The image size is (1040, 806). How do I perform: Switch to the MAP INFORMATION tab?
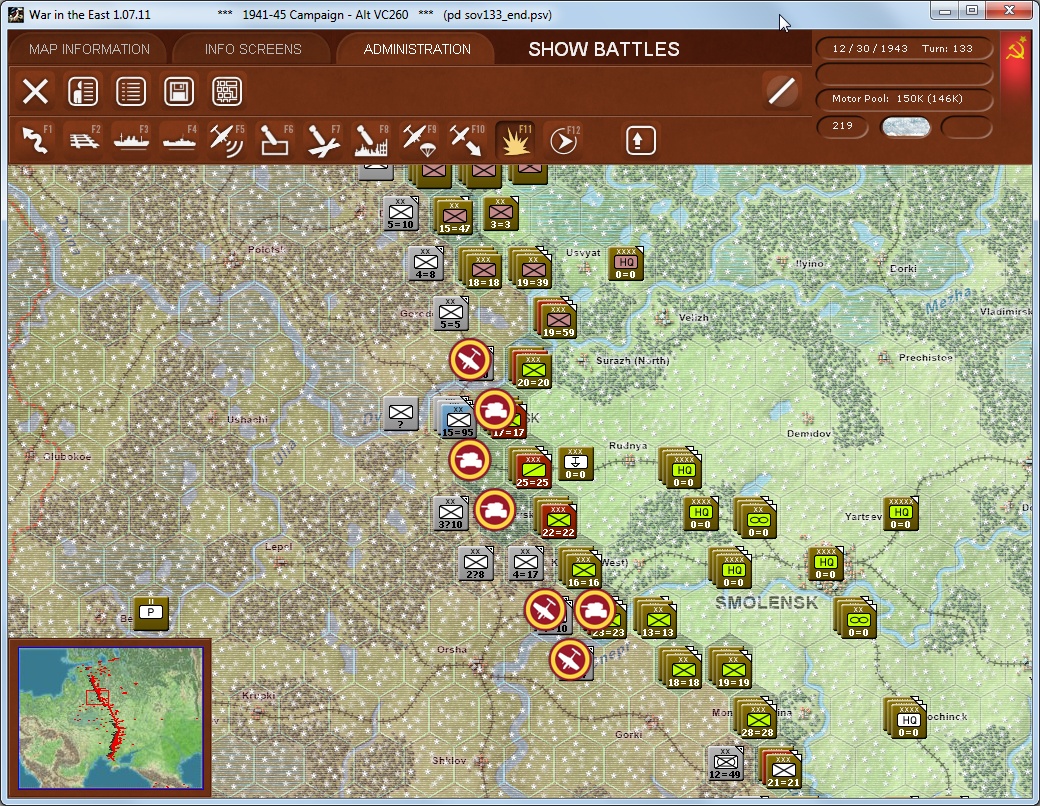coord(89,49)
